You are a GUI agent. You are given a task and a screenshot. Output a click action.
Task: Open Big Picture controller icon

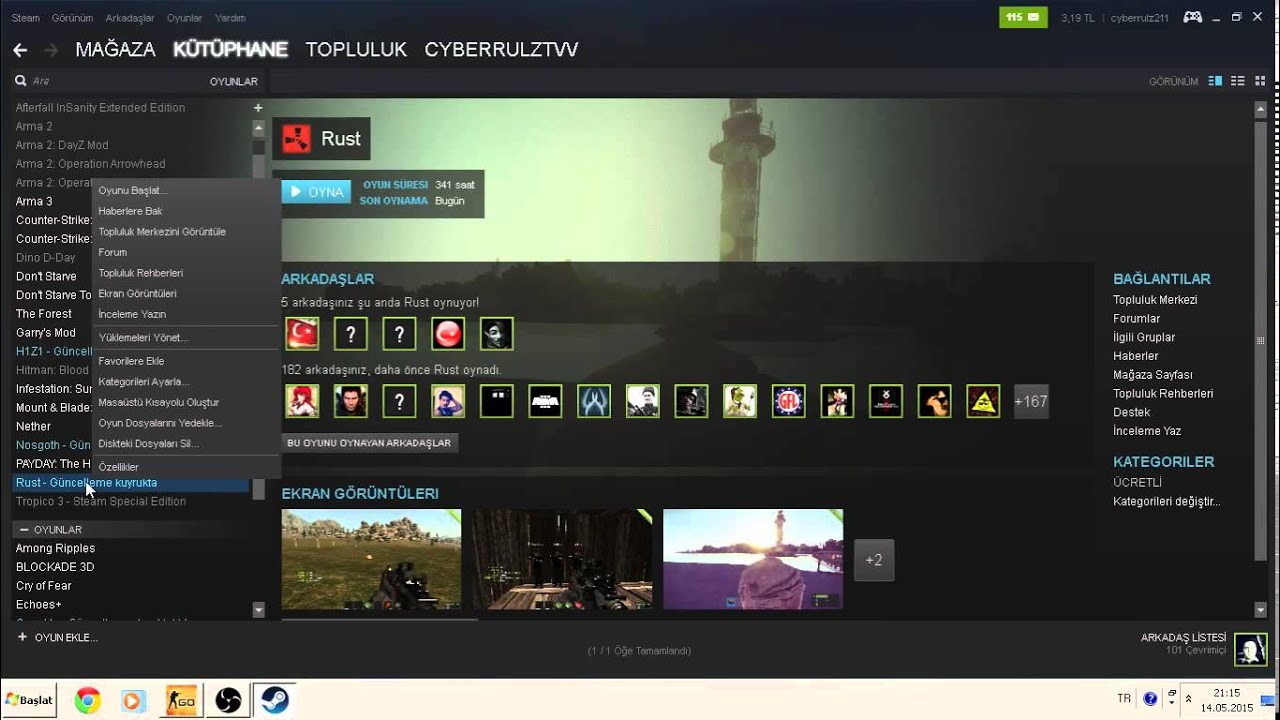coord(1192,17)
